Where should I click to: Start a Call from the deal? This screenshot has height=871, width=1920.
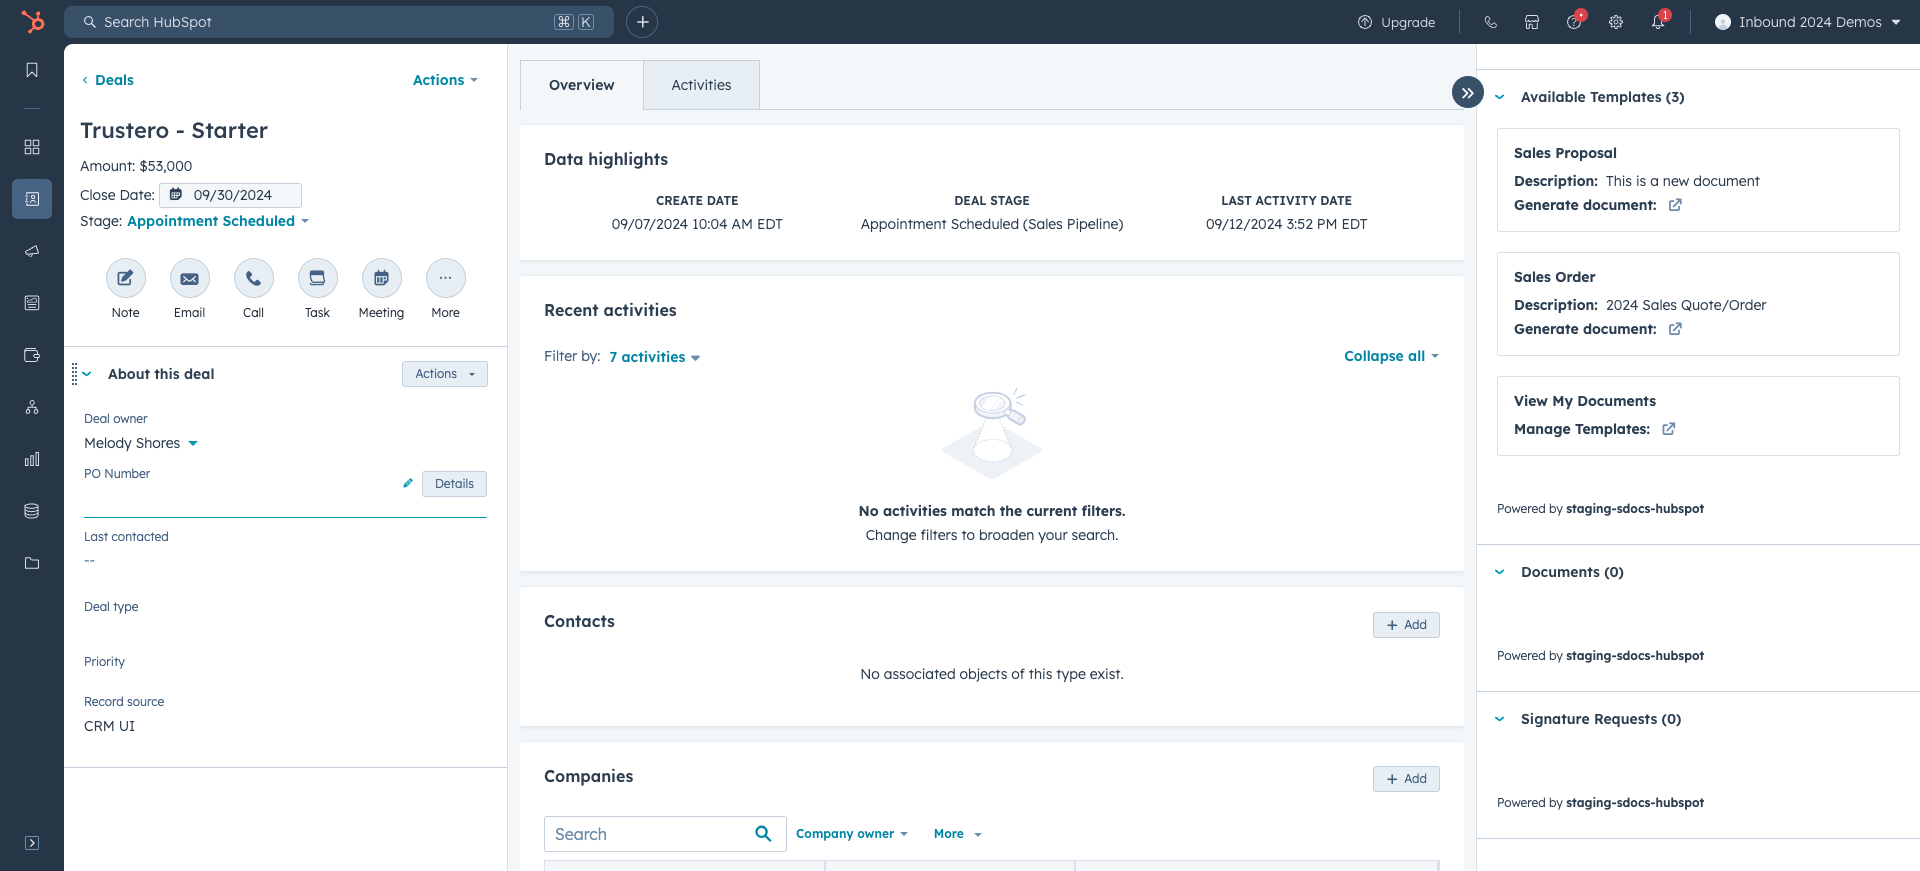pos(254,278)
